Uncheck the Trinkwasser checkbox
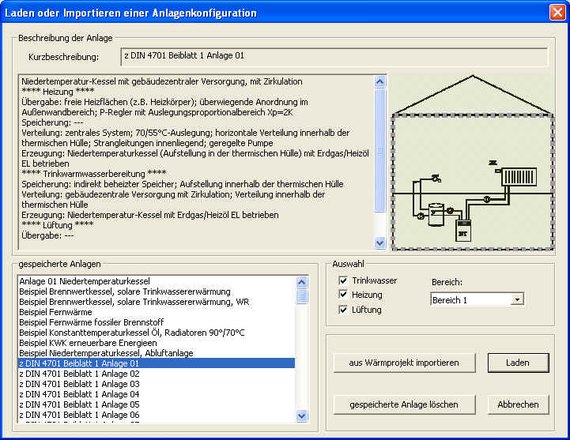This screenshot has width=570, height=440. point(342,280)
